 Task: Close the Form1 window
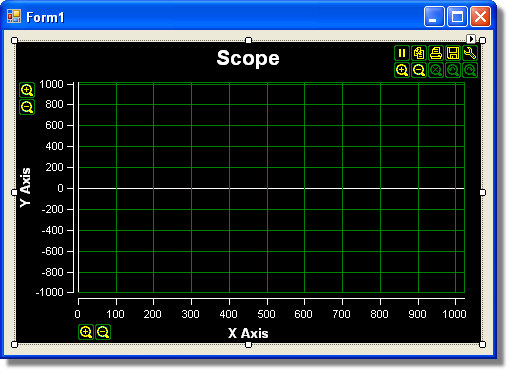point(480,16)
